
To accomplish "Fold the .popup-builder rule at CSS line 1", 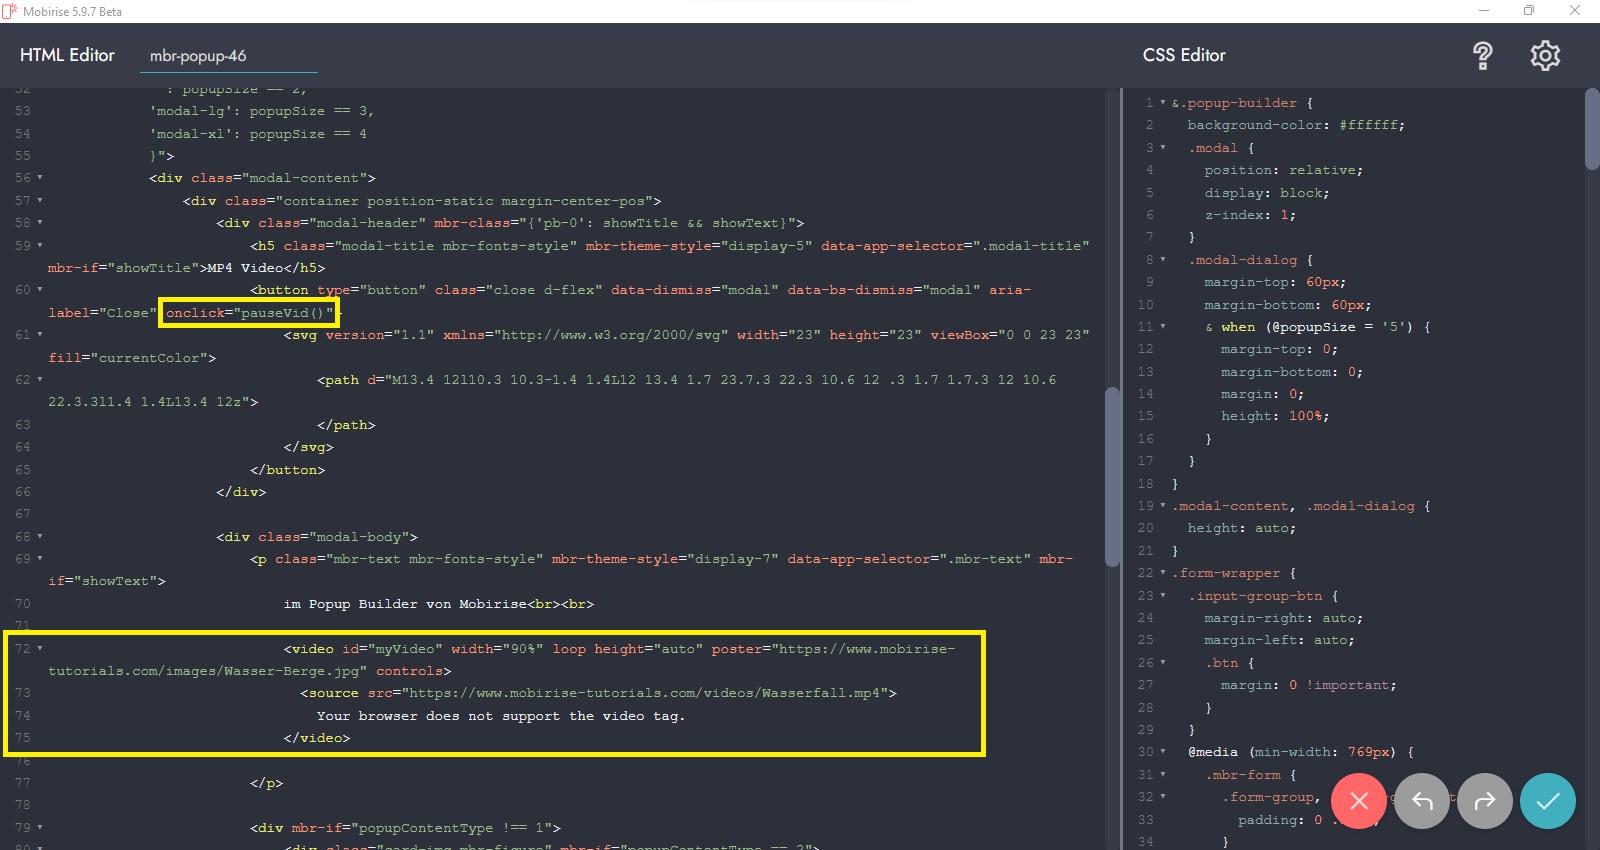I will tap(1163, 103).
